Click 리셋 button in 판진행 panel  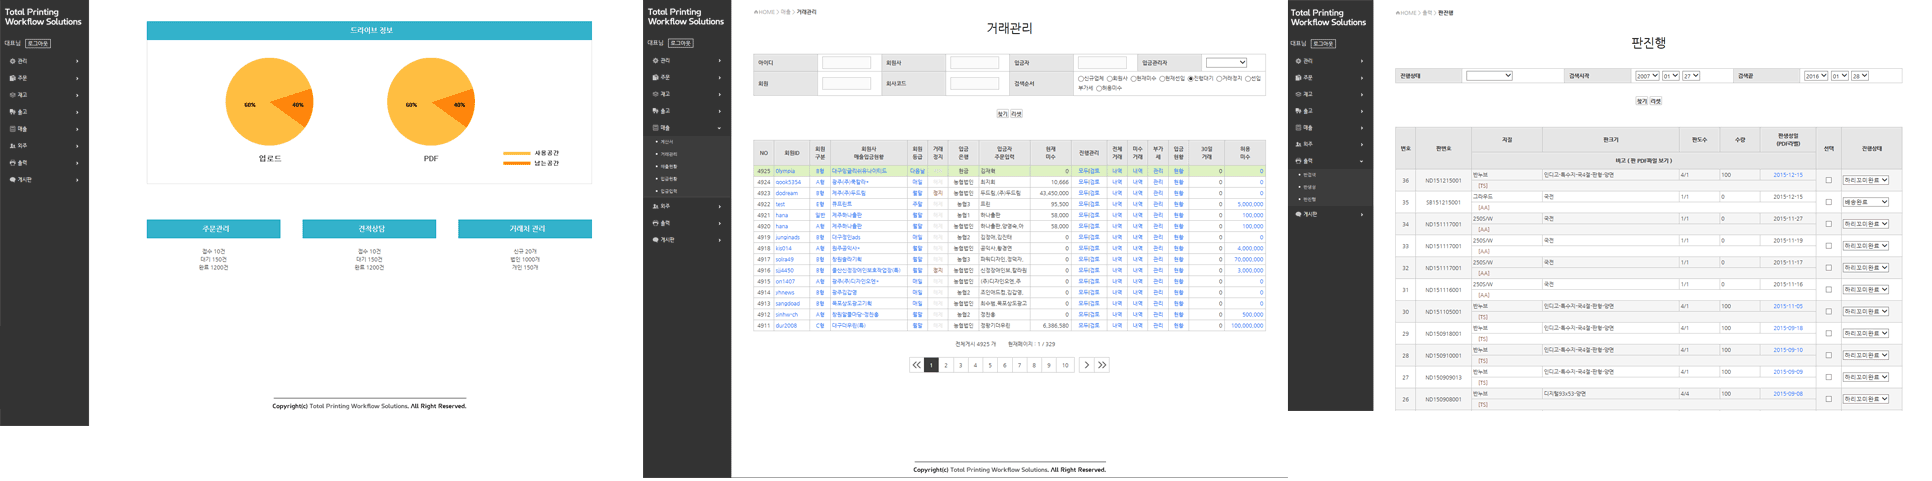click(1655, 101)
